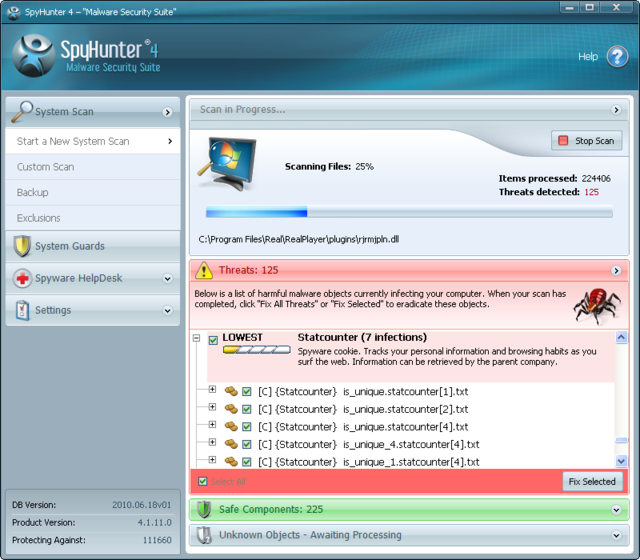Click the title bar SpyHunter app icon
640x560 pixels.
pyautogui.click(x=13, y=12)
